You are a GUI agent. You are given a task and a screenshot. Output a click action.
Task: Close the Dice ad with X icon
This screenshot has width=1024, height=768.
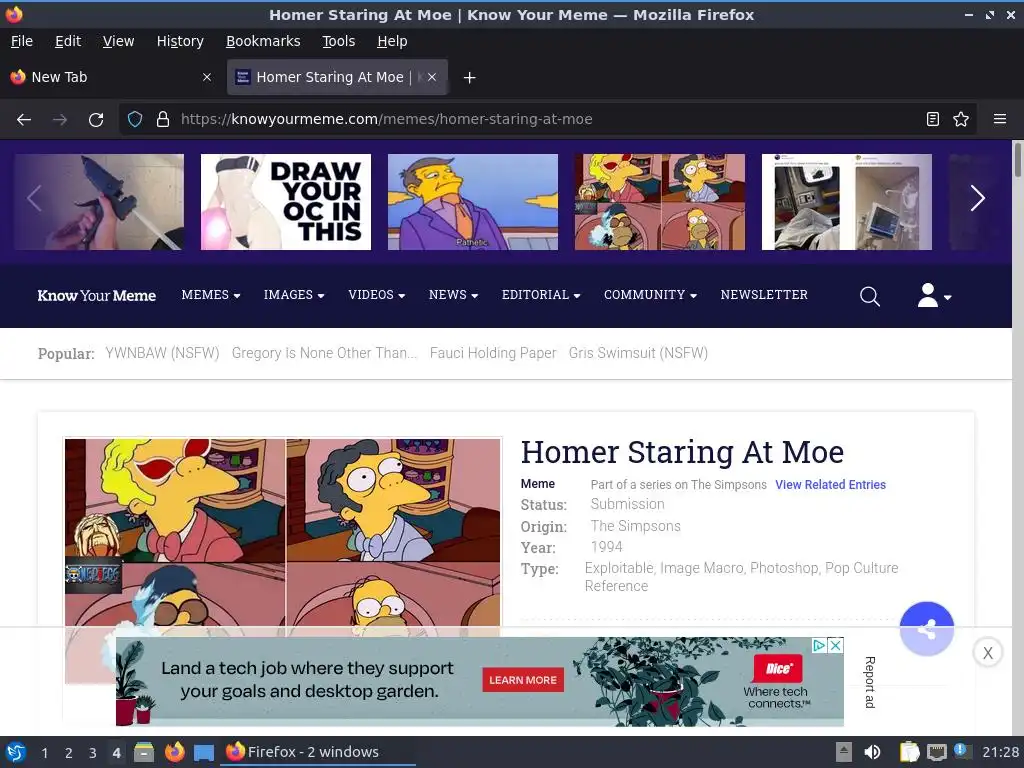(835, 645)
